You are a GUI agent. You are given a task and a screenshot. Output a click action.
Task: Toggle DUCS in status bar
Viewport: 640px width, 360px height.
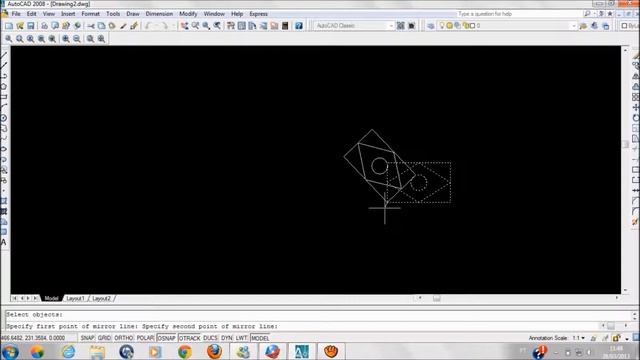tap(210, 338)
